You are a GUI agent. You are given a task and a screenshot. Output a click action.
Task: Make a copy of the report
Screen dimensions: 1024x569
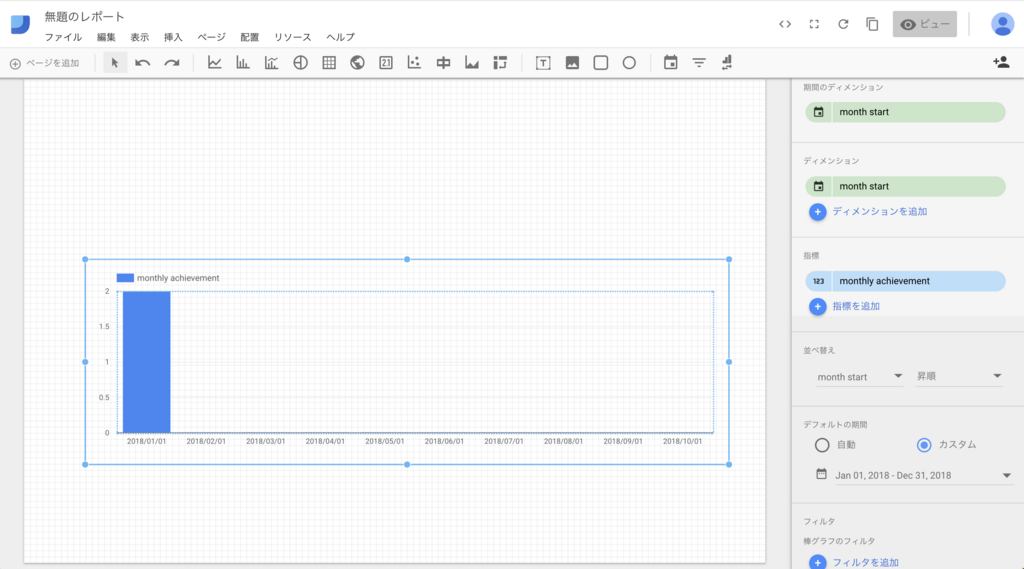coord(872,24)
